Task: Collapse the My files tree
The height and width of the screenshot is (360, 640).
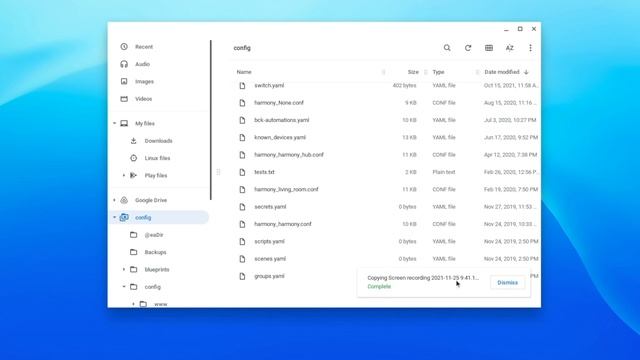Action: point(114,123)
